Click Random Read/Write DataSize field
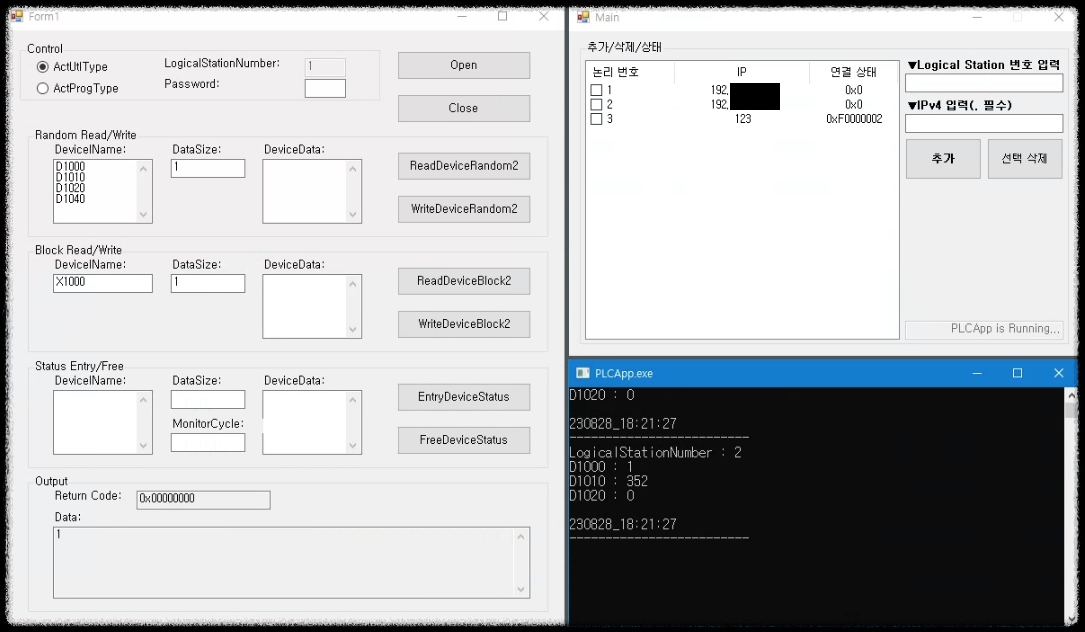1085x632 pixels. coord(208,168)
